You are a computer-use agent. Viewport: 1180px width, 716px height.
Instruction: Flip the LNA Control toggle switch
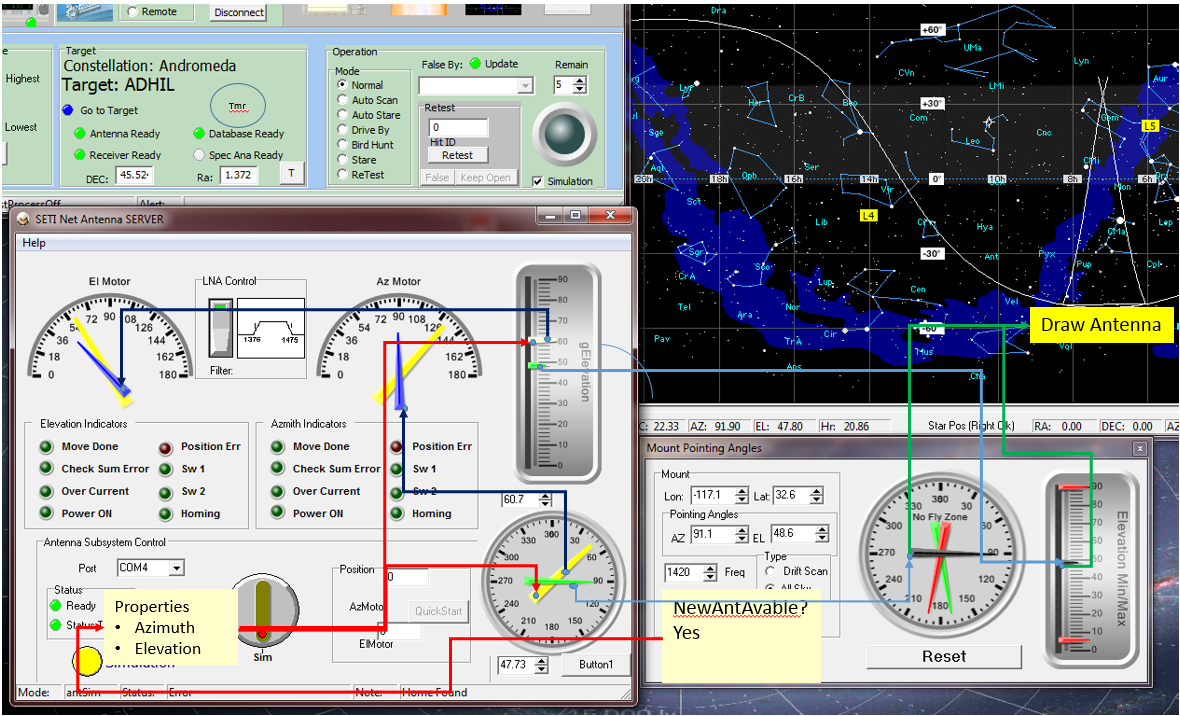coord(219,328)
